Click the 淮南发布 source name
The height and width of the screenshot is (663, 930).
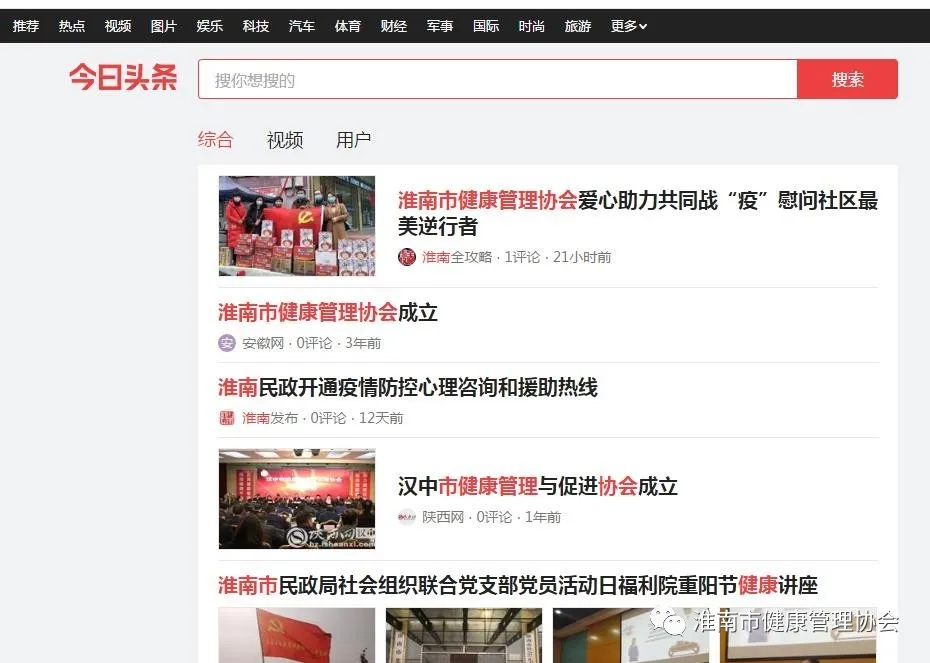pos(270,418)
